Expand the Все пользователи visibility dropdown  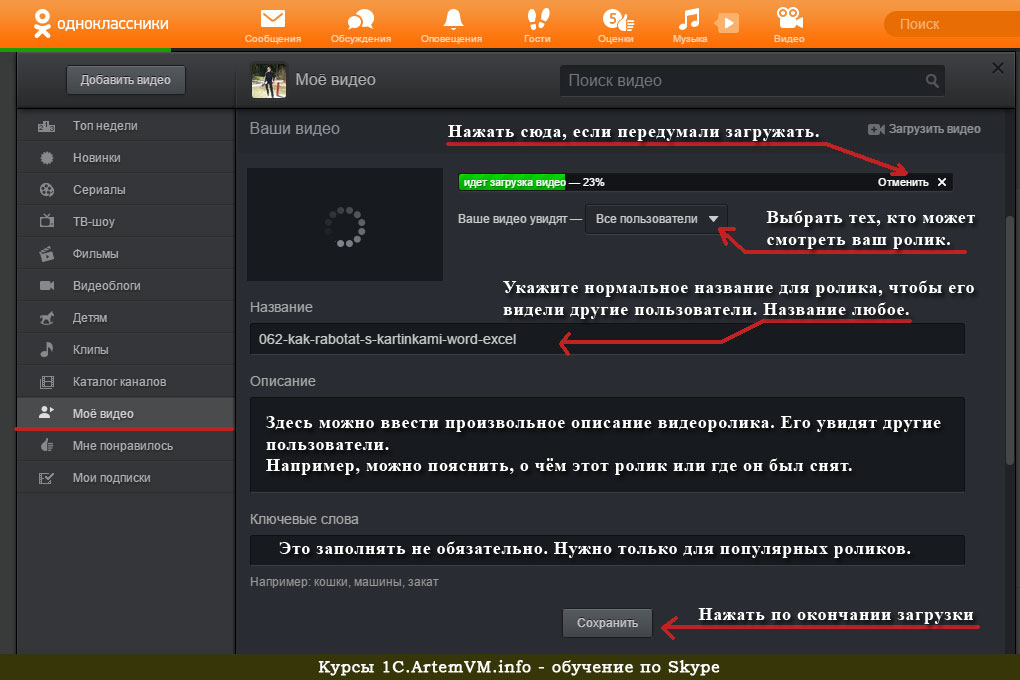(657, 219)
